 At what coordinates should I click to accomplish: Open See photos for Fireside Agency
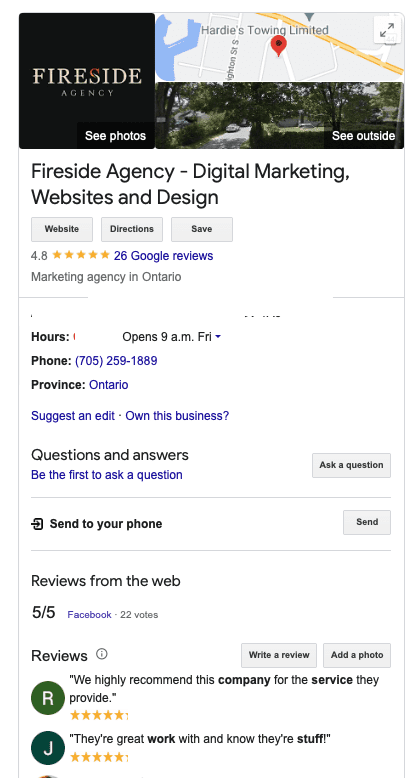pyautogui.click(x=115, y=136)
